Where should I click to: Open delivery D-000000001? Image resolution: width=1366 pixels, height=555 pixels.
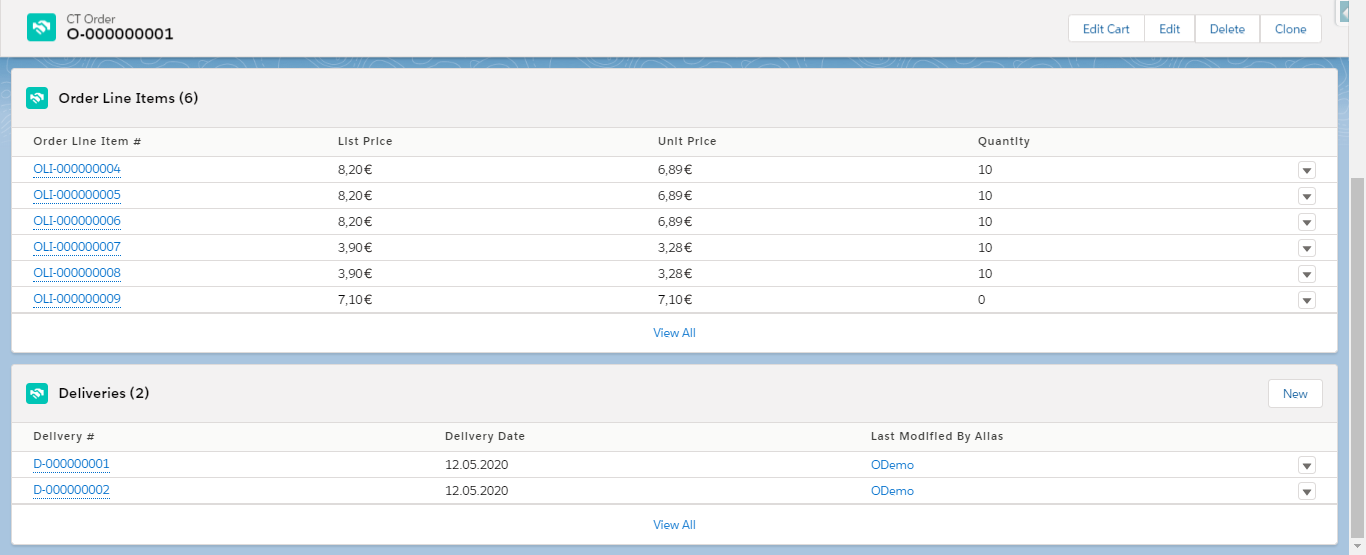pos(71,464)
